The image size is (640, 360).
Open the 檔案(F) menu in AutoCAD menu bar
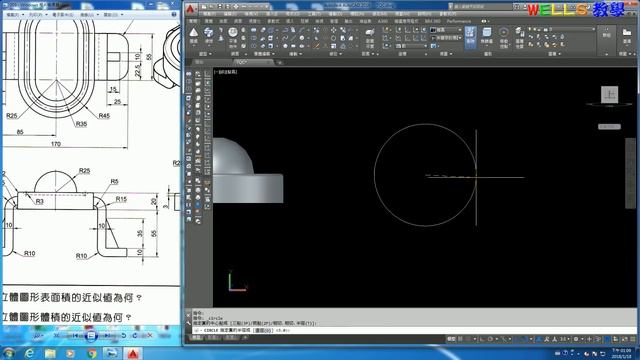[210, 14]
